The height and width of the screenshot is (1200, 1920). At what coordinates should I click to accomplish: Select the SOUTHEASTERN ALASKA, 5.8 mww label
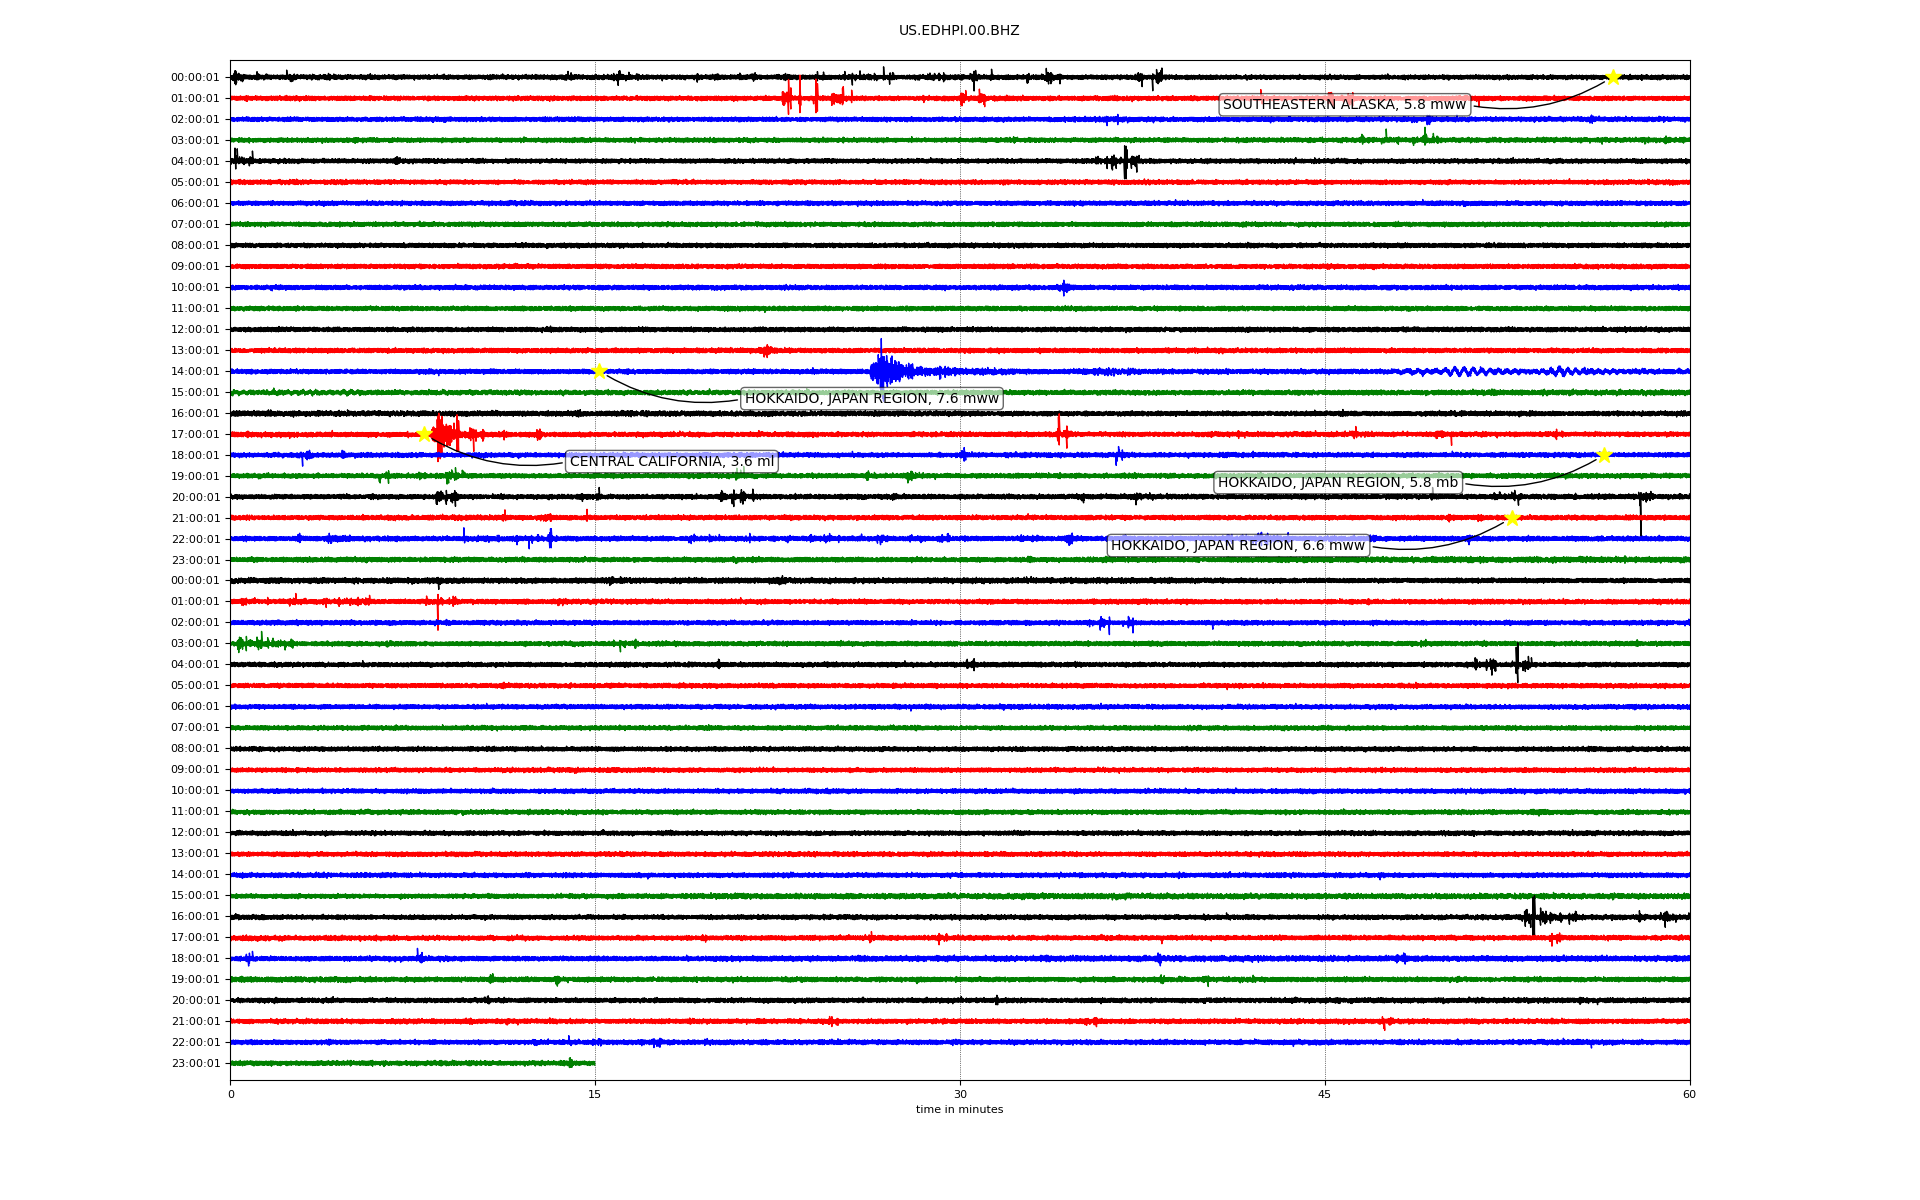[x=1344, y=105]
